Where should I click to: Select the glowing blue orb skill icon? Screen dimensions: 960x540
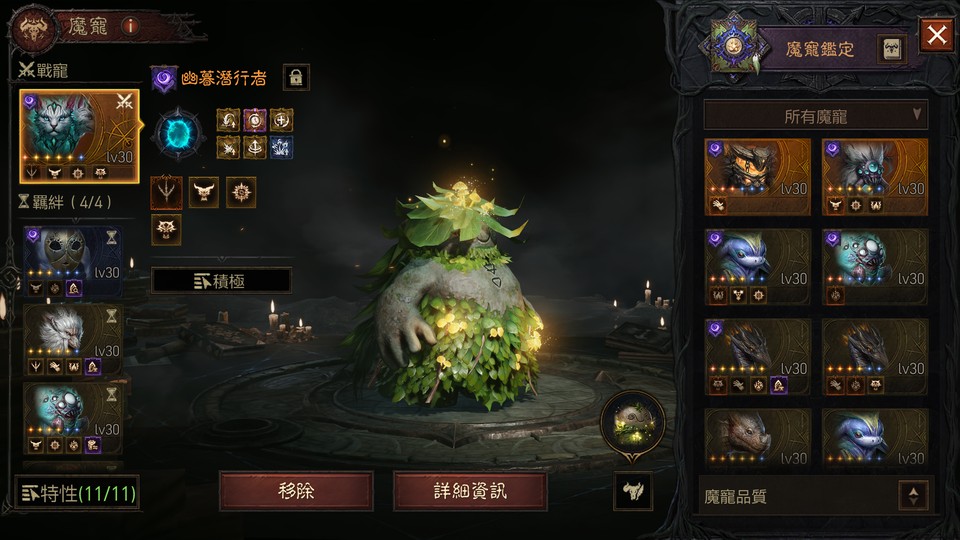tap(178, 133)
